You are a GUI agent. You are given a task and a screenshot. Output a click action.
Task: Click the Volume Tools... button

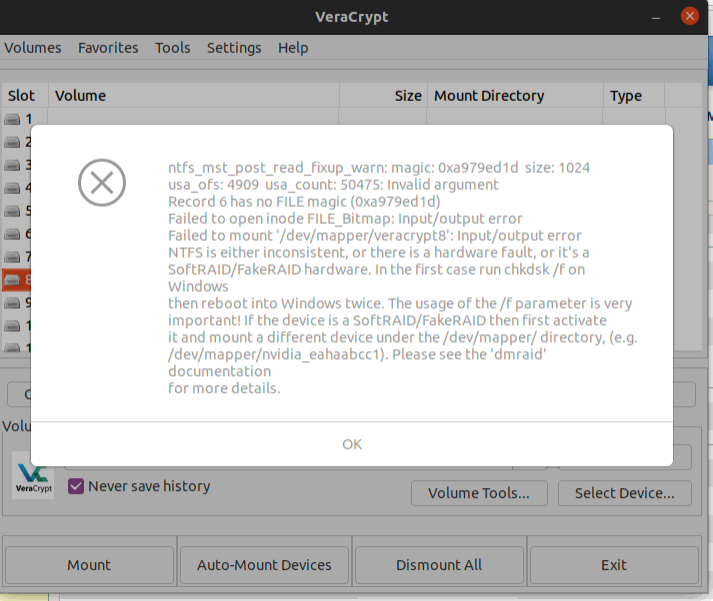(x=479, y=493)
